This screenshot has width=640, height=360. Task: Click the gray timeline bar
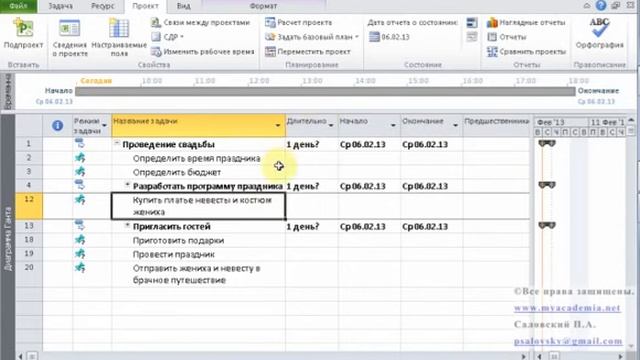(x=325, y=91)
